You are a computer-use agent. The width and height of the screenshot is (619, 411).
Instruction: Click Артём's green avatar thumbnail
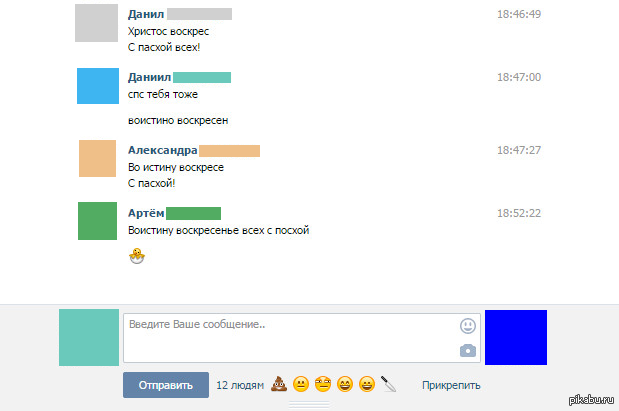click(x=98, y=221)
